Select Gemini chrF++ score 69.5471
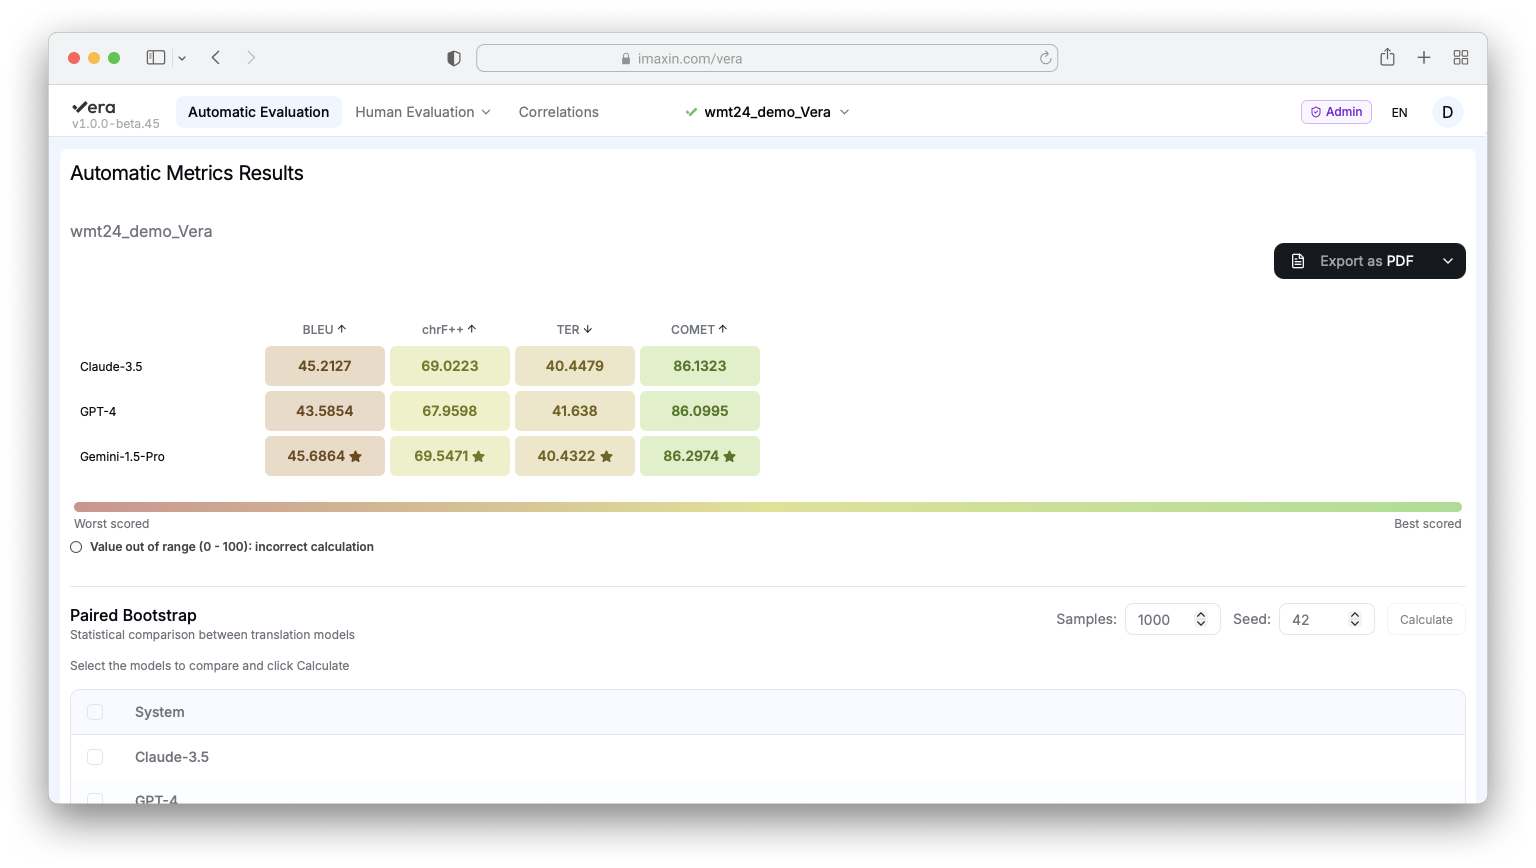The height and width of the screenshot is (868, 1536). coord(450,456)
